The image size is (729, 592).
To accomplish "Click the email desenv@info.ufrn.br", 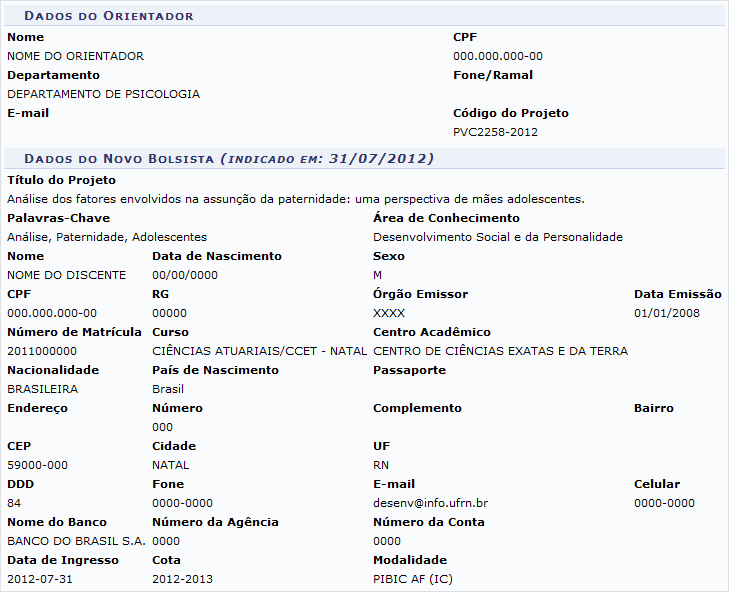I will (x=430, y=503).
